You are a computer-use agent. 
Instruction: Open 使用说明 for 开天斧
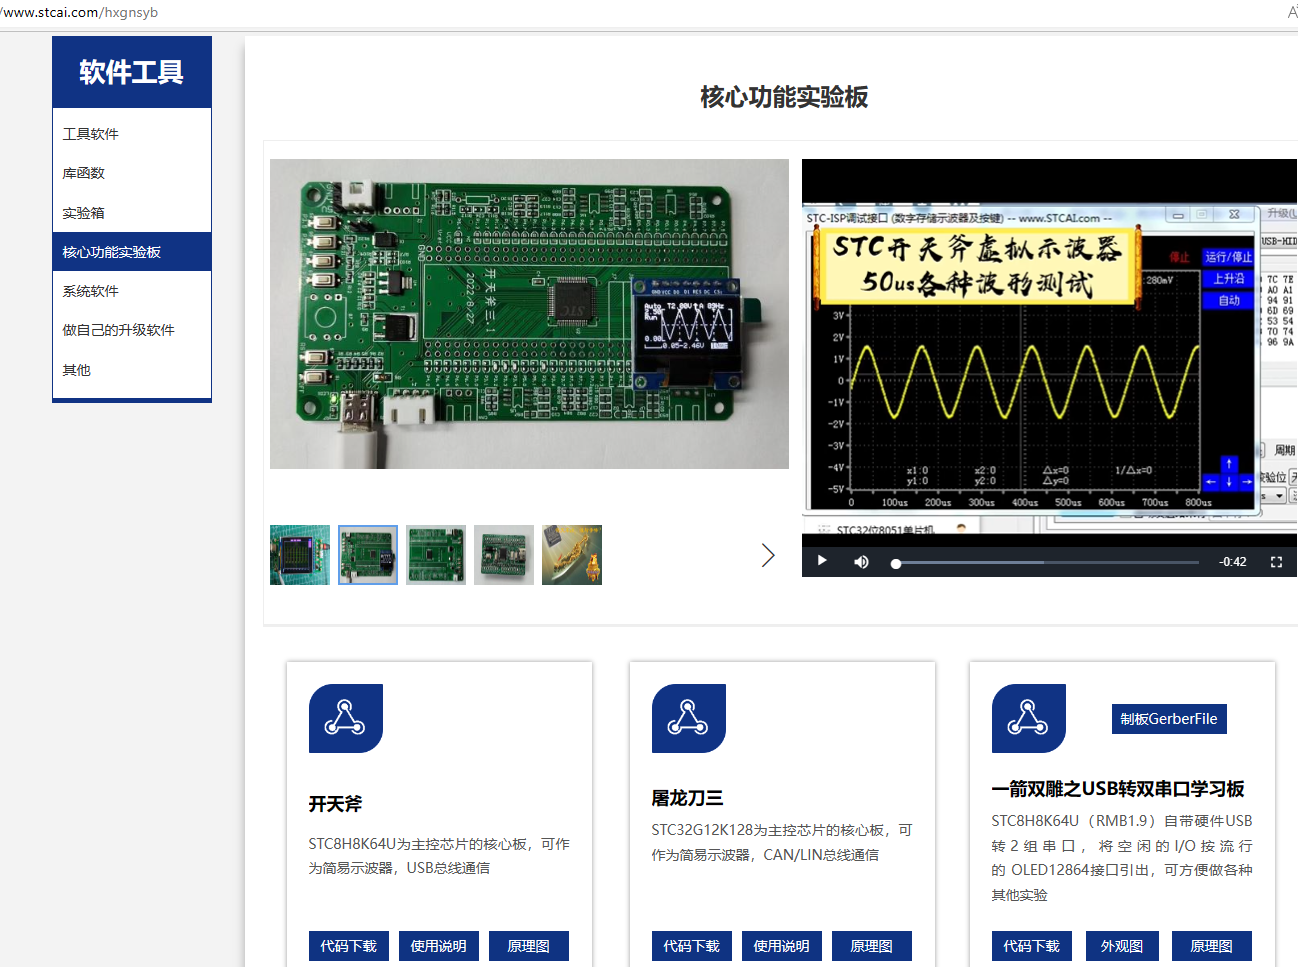pyautogui.click(x=439, y=946)
